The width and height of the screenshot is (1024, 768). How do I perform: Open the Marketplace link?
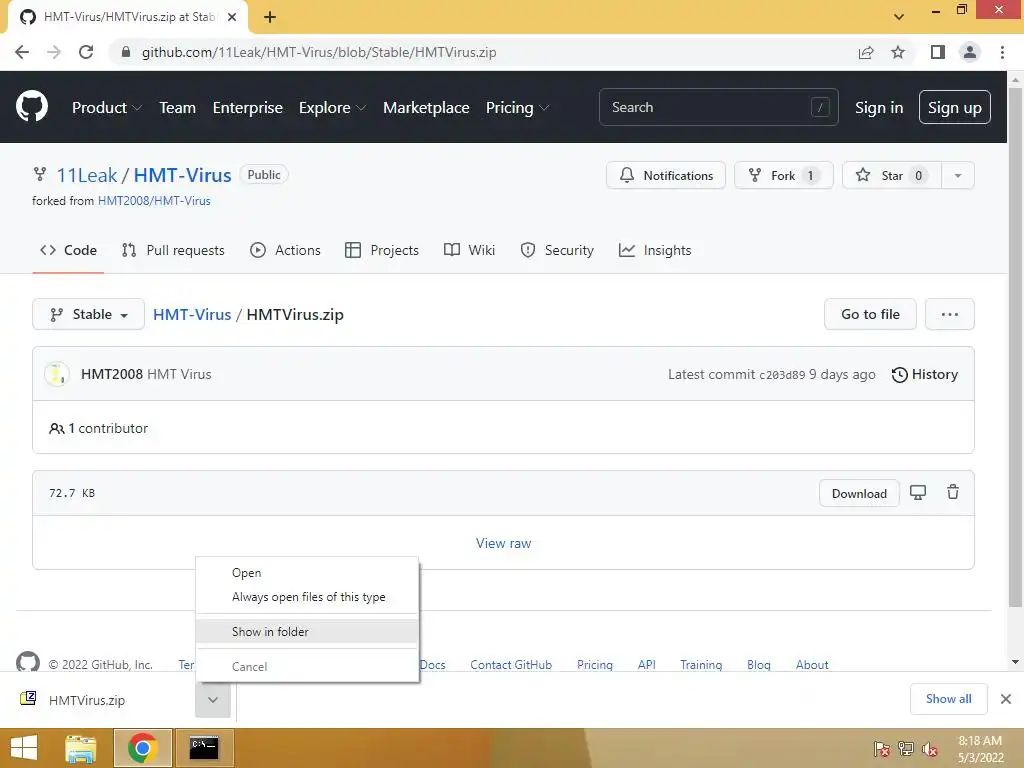pyautogui.click(x=426, y=108)
